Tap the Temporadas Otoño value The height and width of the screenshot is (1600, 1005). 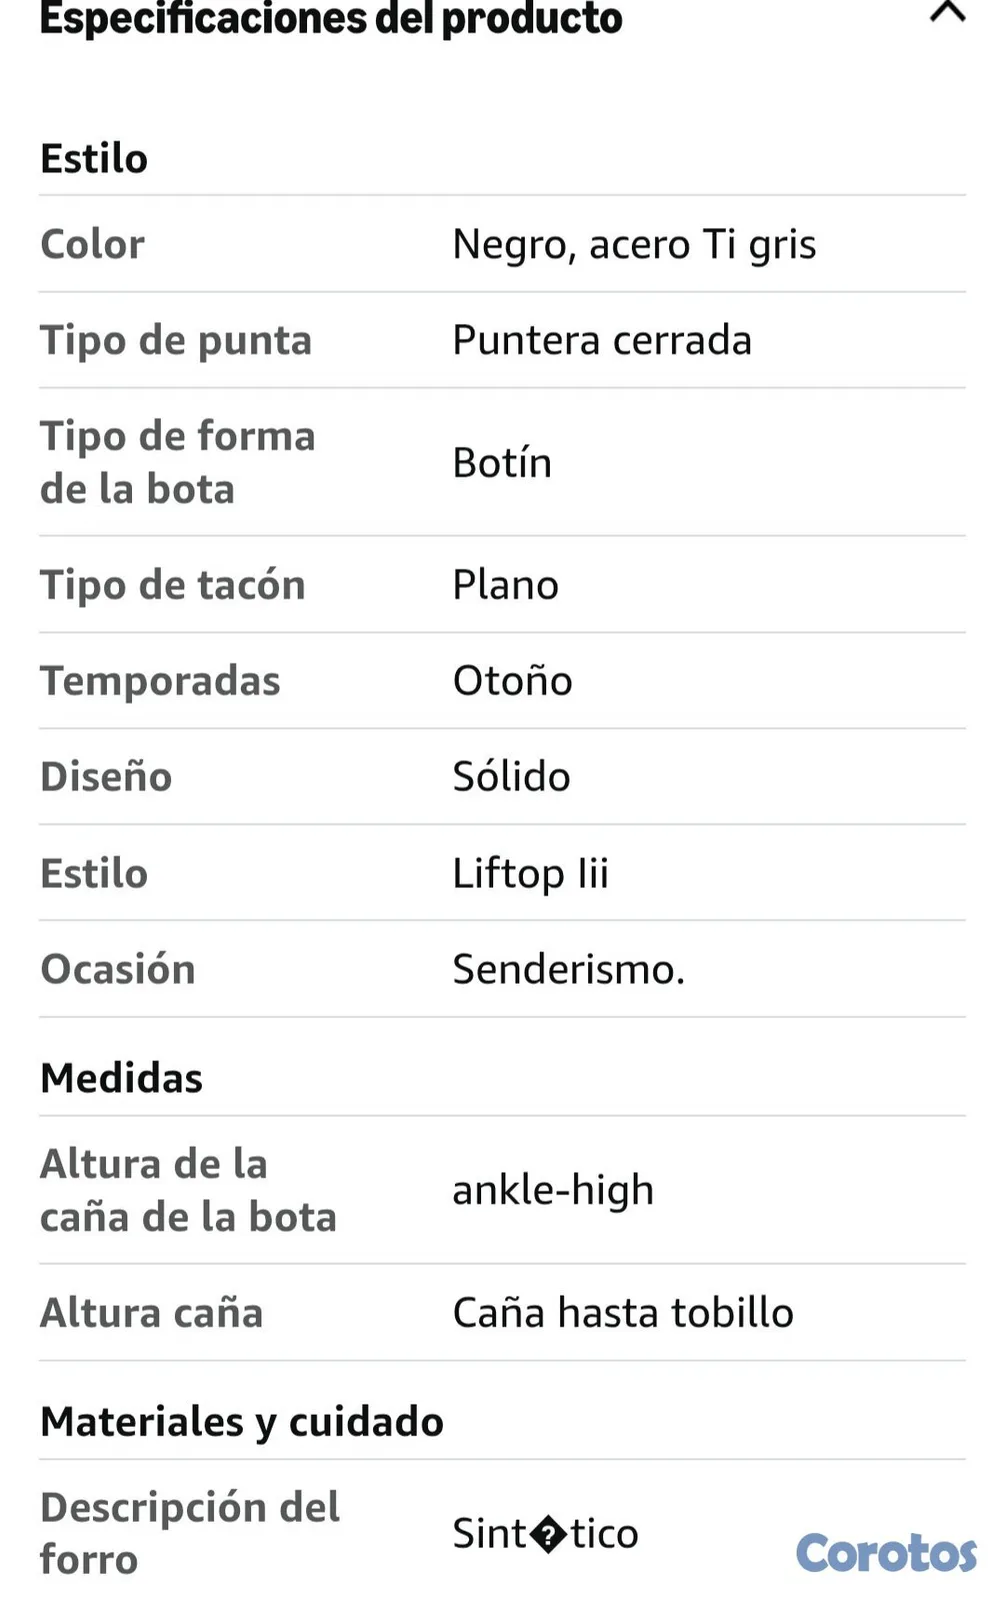point(512,681)
